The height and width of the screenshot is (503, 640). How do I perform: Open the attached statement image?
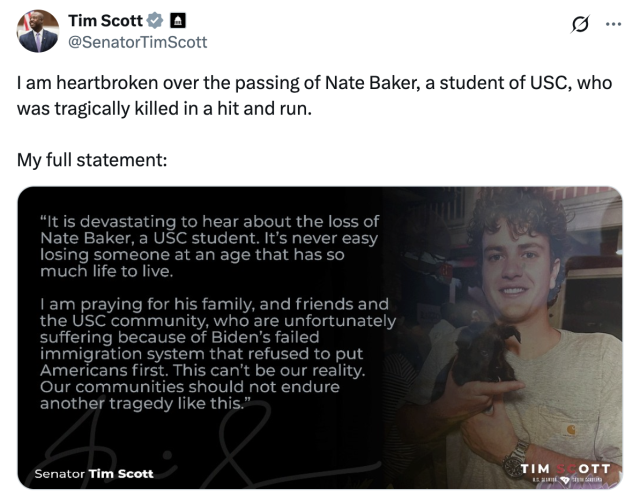point(320,338)
